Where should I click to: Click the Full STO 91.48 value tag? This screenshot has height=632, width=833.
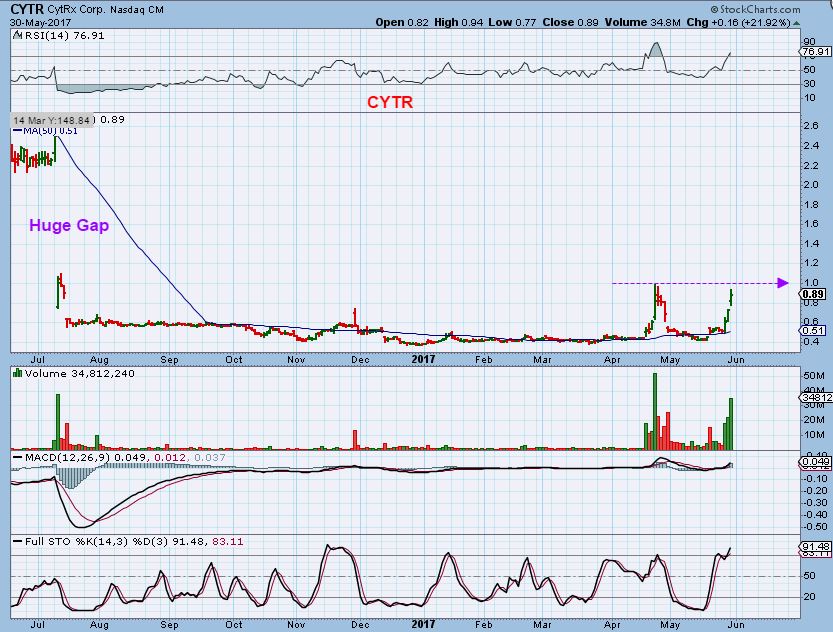pos(816,545)
